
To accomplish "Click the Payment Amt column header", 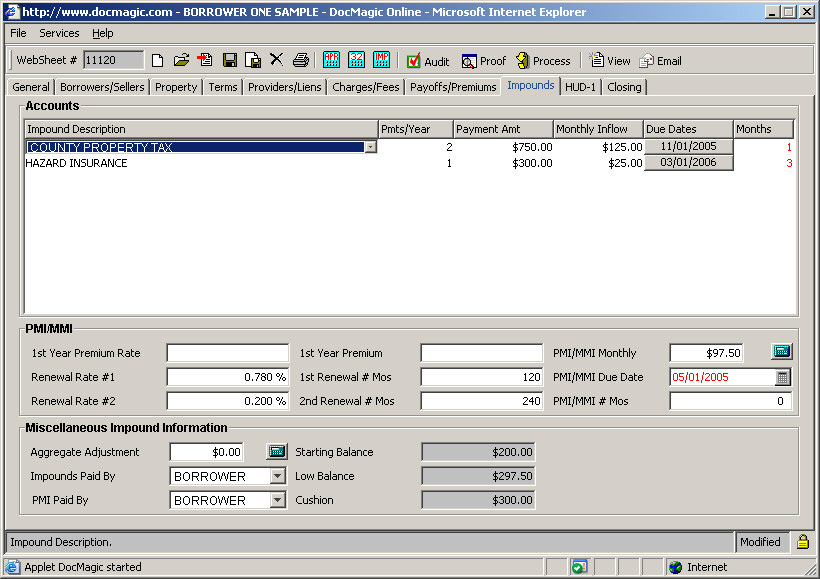I will coord(503,129).
